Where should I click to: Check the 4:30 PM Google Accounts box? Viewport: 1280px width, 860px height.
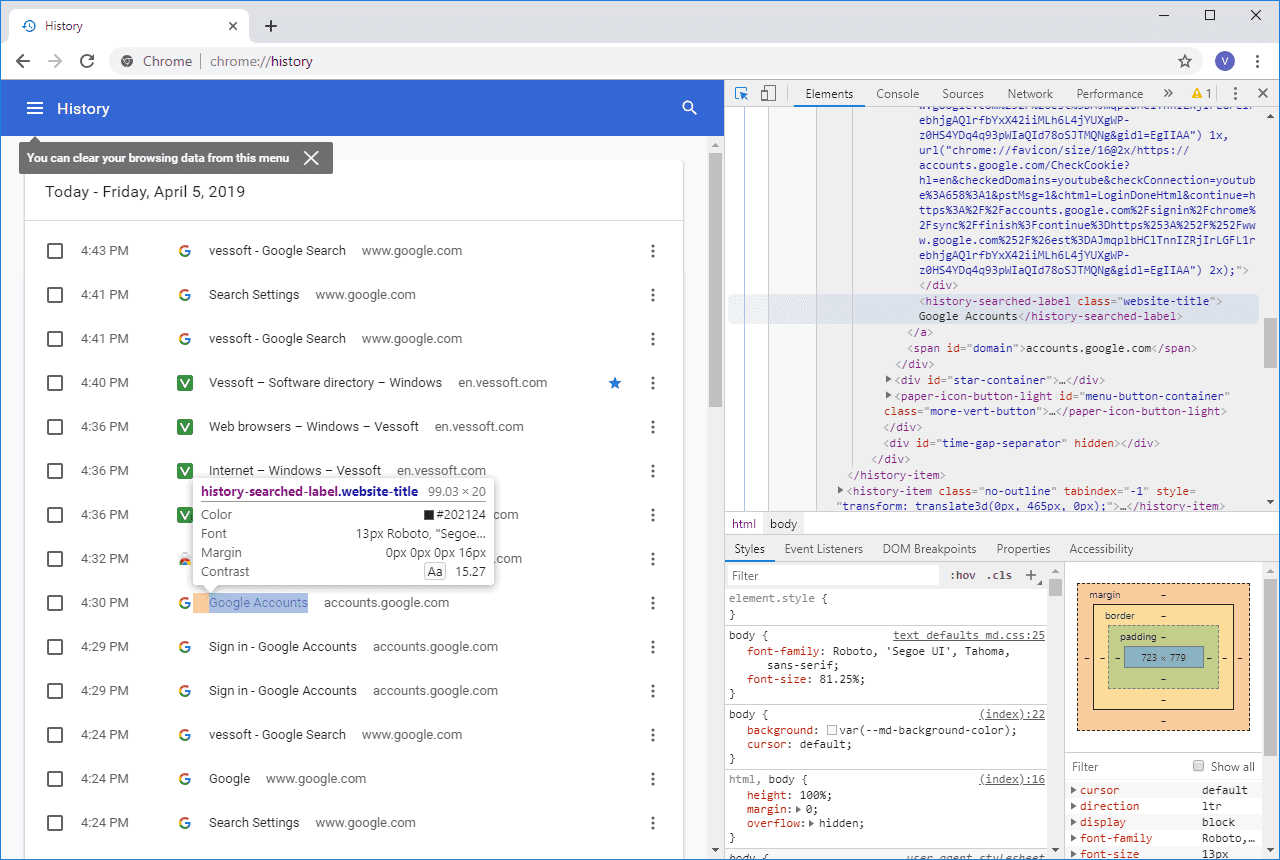[x=55, y=603]
